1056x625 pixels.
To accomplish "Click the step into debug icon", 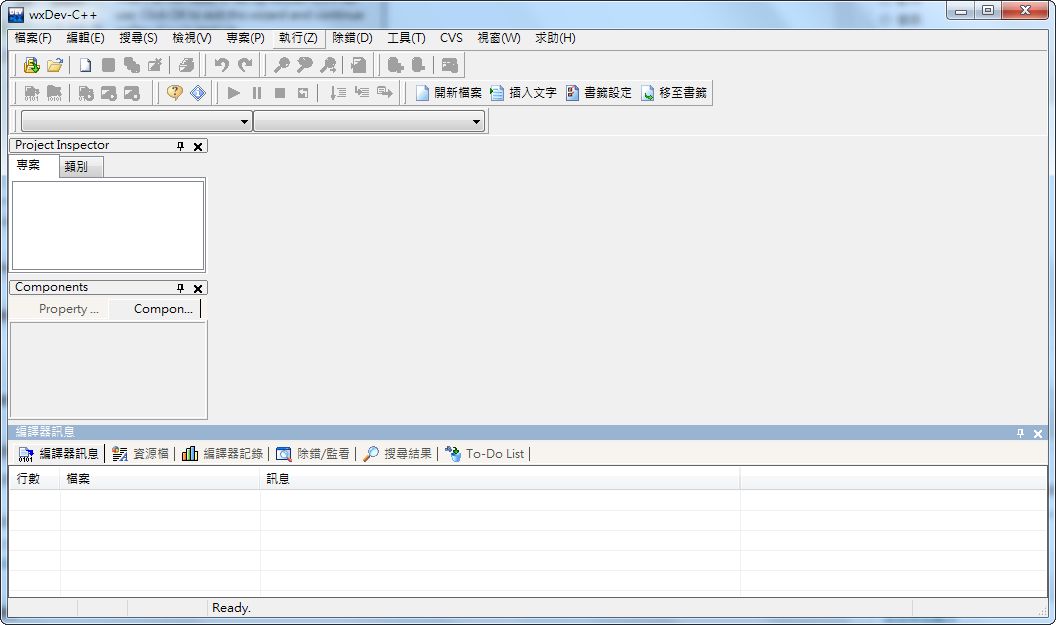I will [x=362, y=93].
